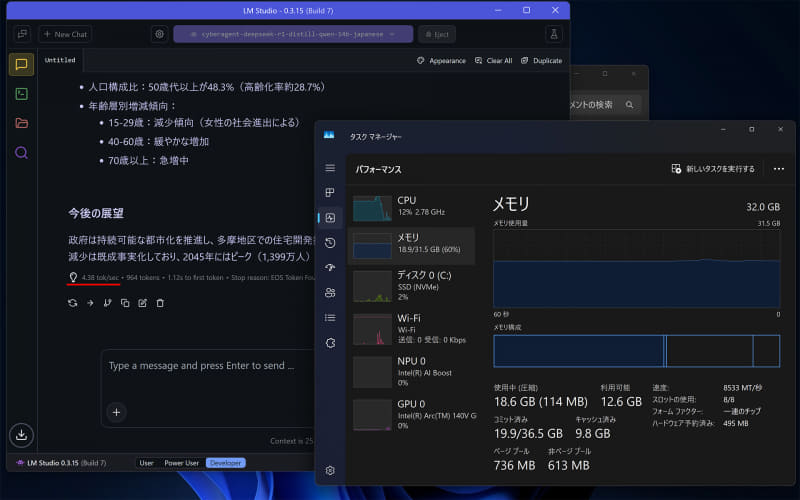Viewport: 800px width, 500px height.
Task: Select メモリ in performance list
Action: [411, 246]
